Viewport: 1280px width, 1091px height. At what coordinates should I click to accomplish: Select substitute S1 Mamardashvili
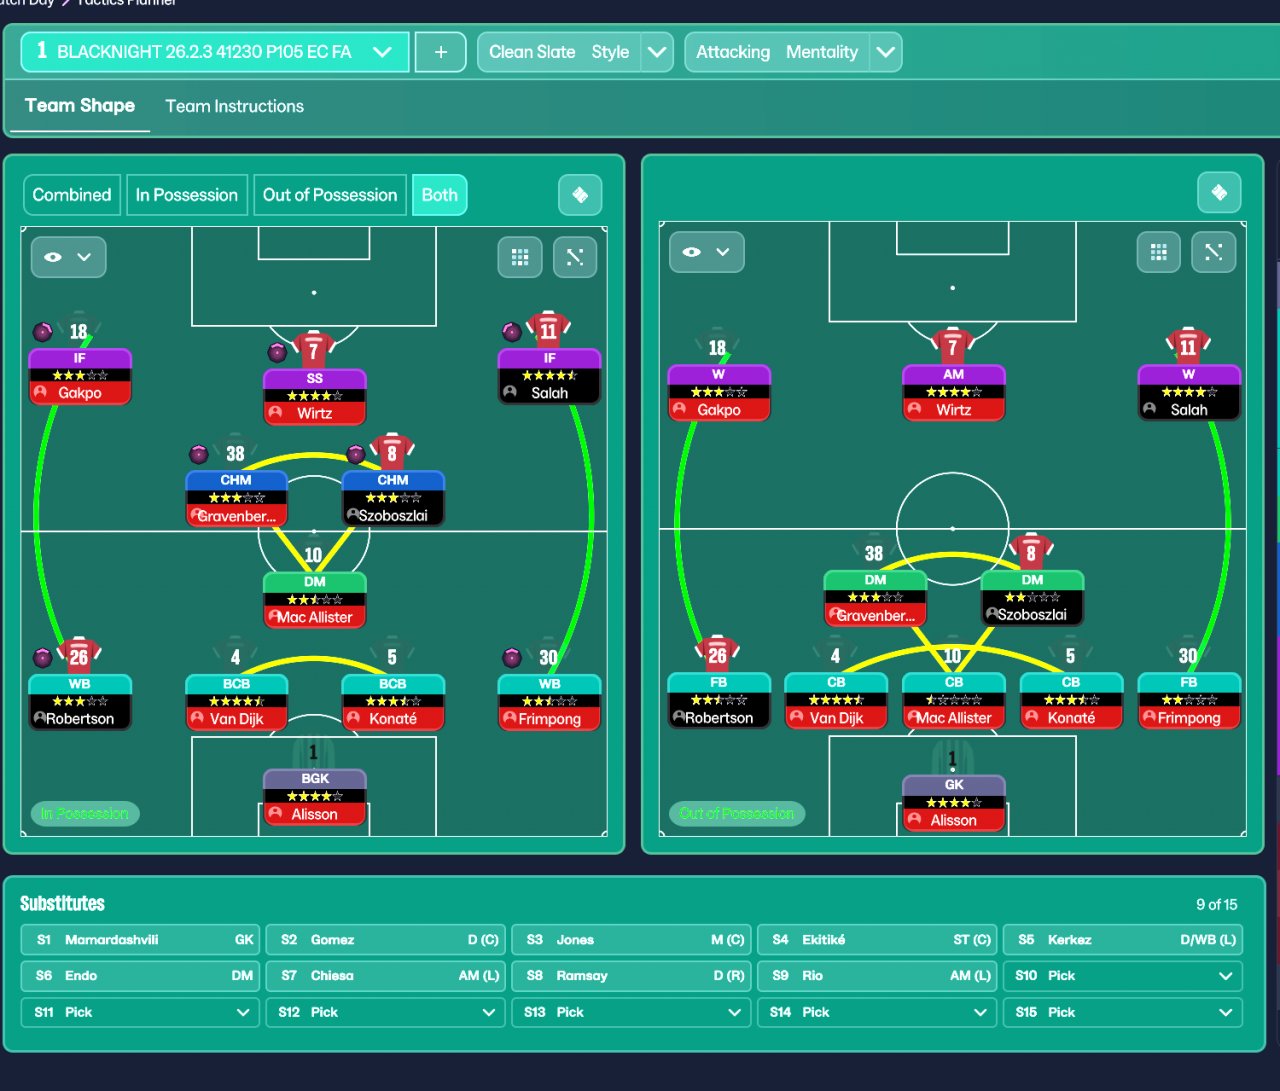(140, 940)
